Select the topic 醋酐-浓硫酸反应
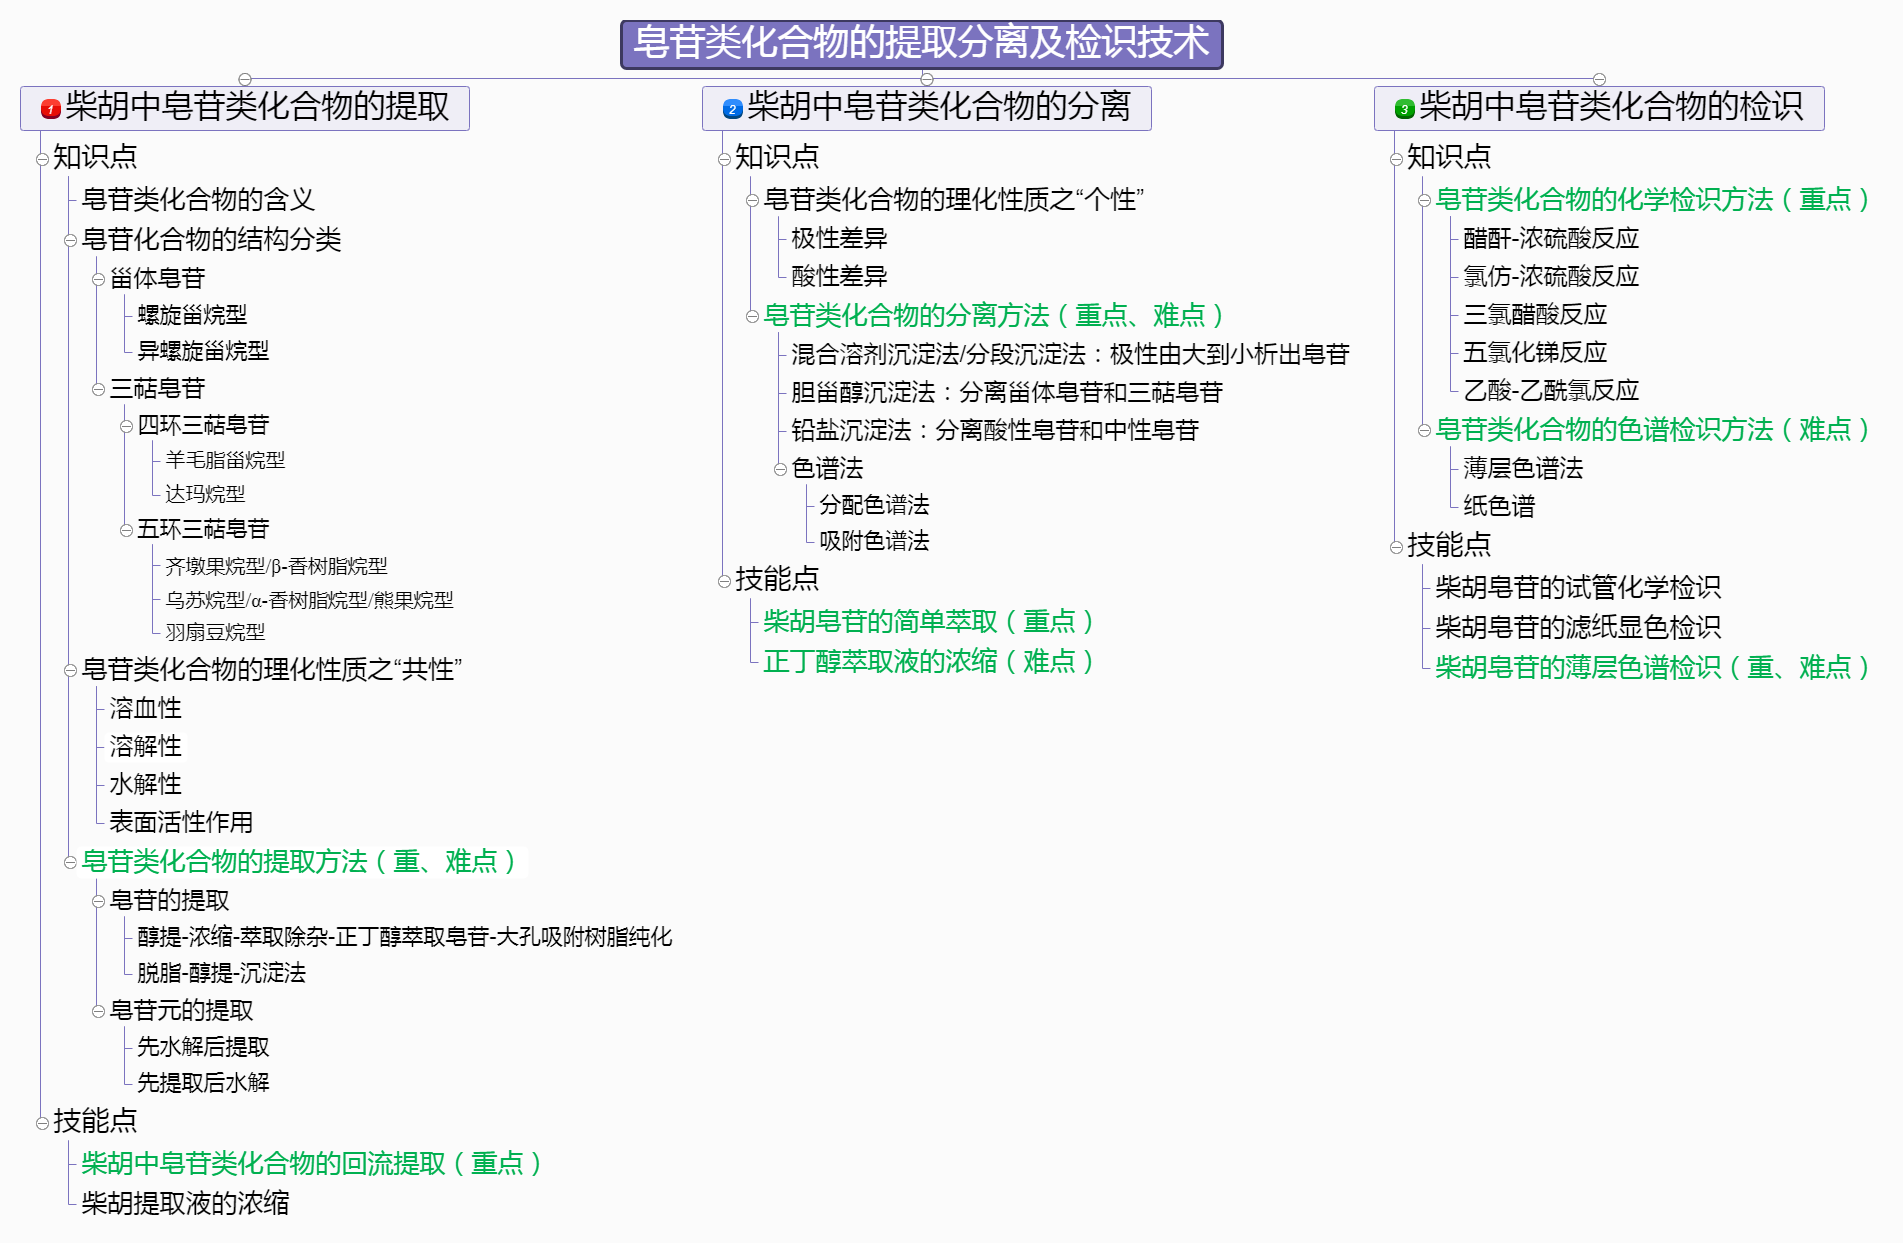1903x1243 pixels. (1551, 238)
